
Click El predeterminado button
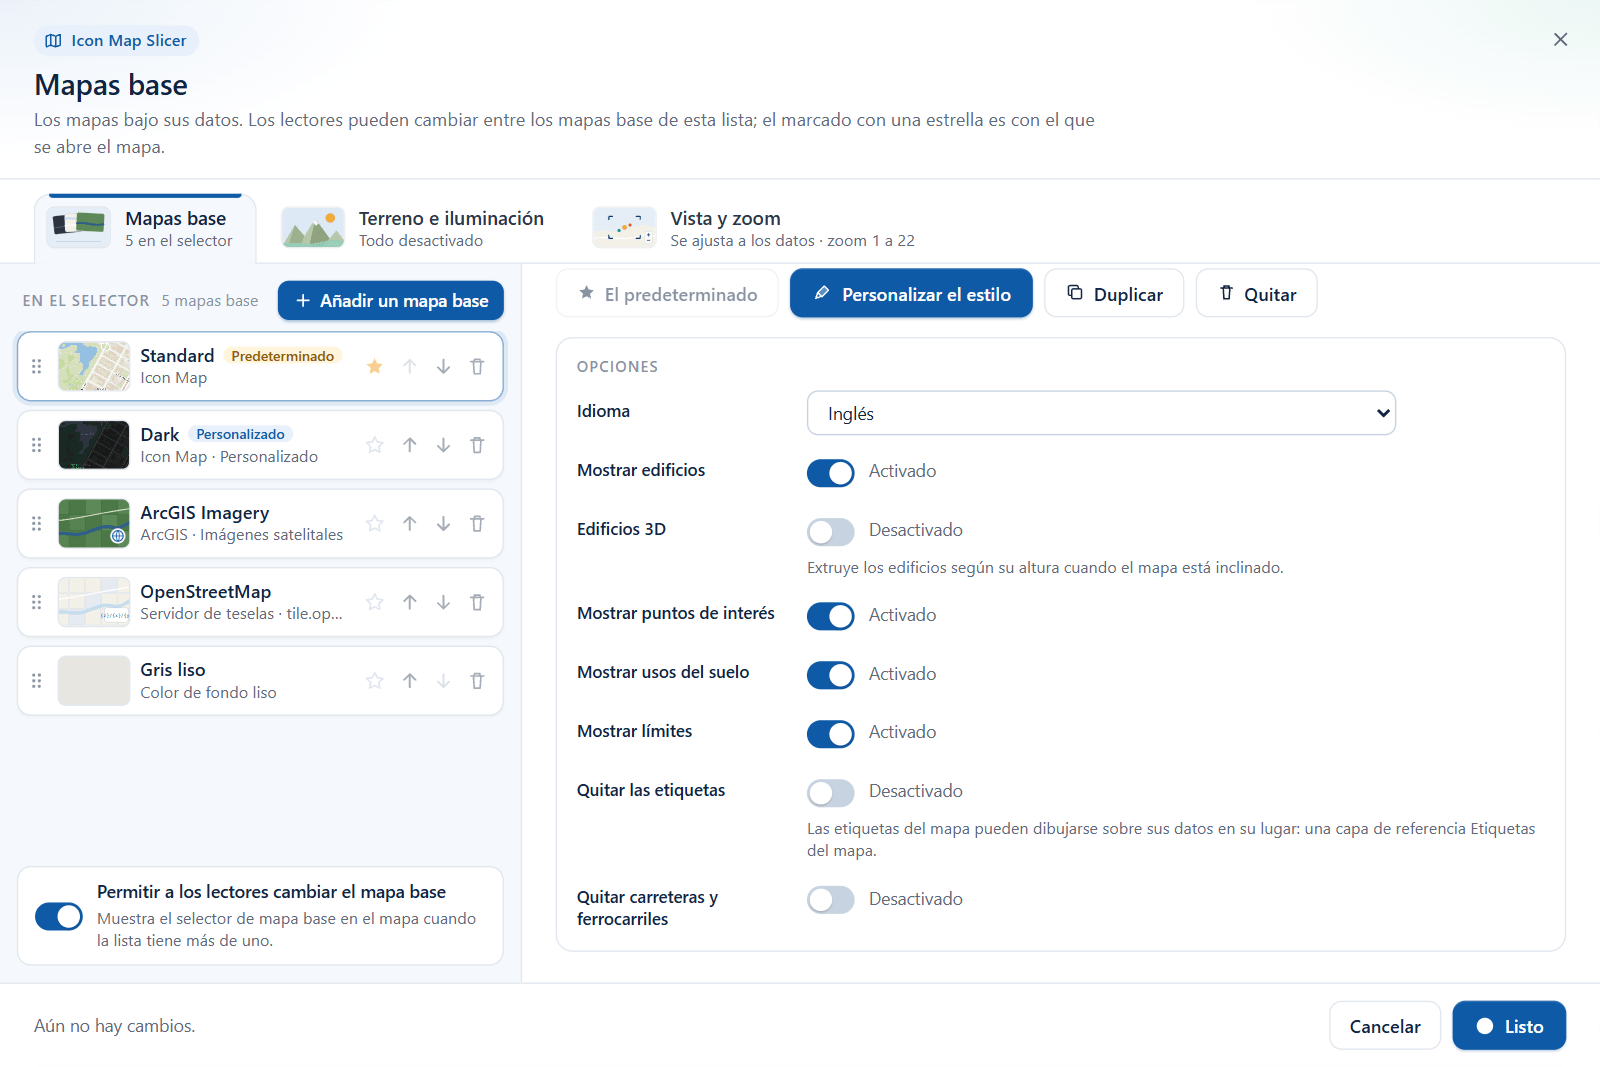tap(667, 294)
